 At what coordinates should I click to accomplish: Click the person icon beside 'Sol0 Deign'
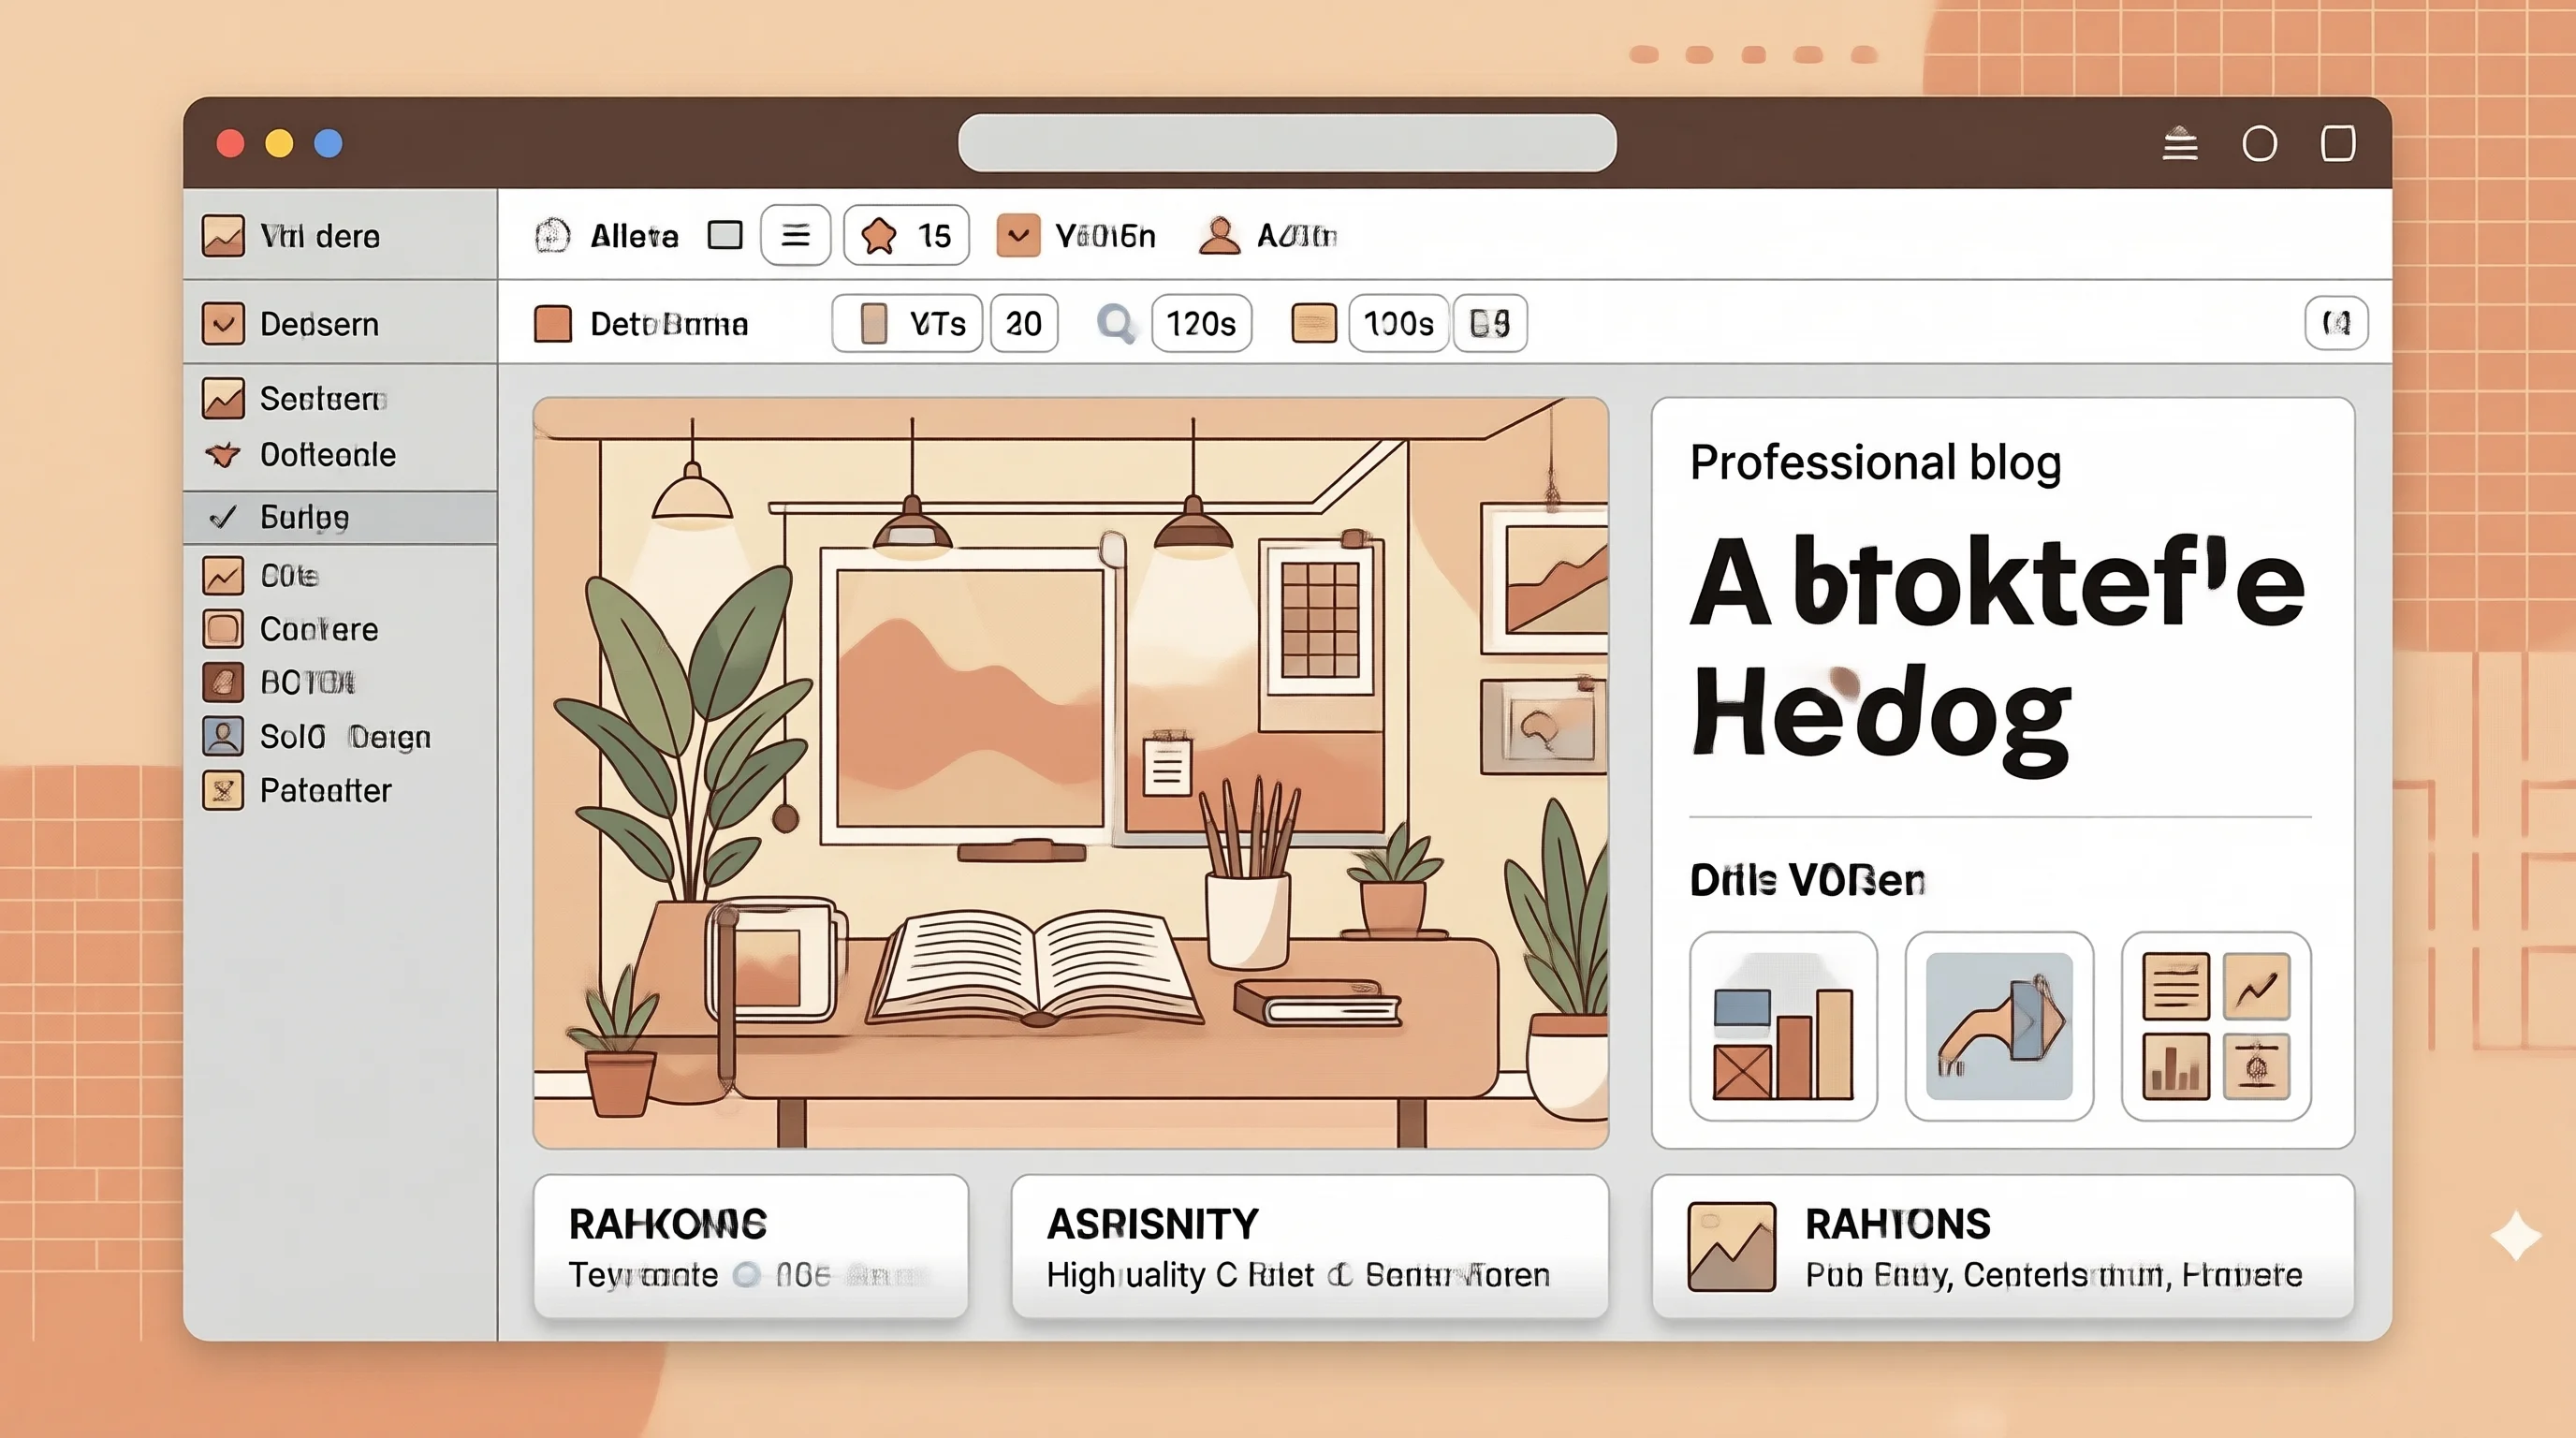pyautogui.click(x=222, y=736)
